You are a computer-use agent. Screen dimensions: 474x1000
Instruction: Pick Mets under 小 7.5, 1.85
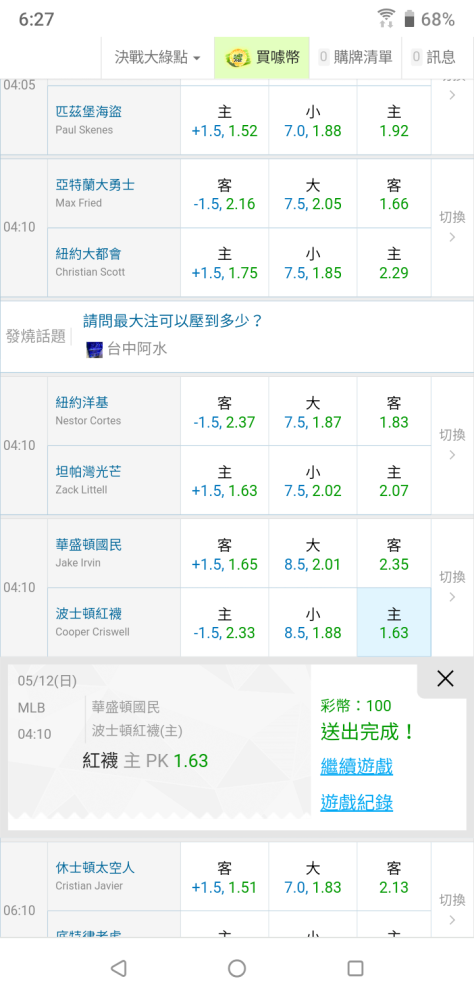tap(313, 263)
